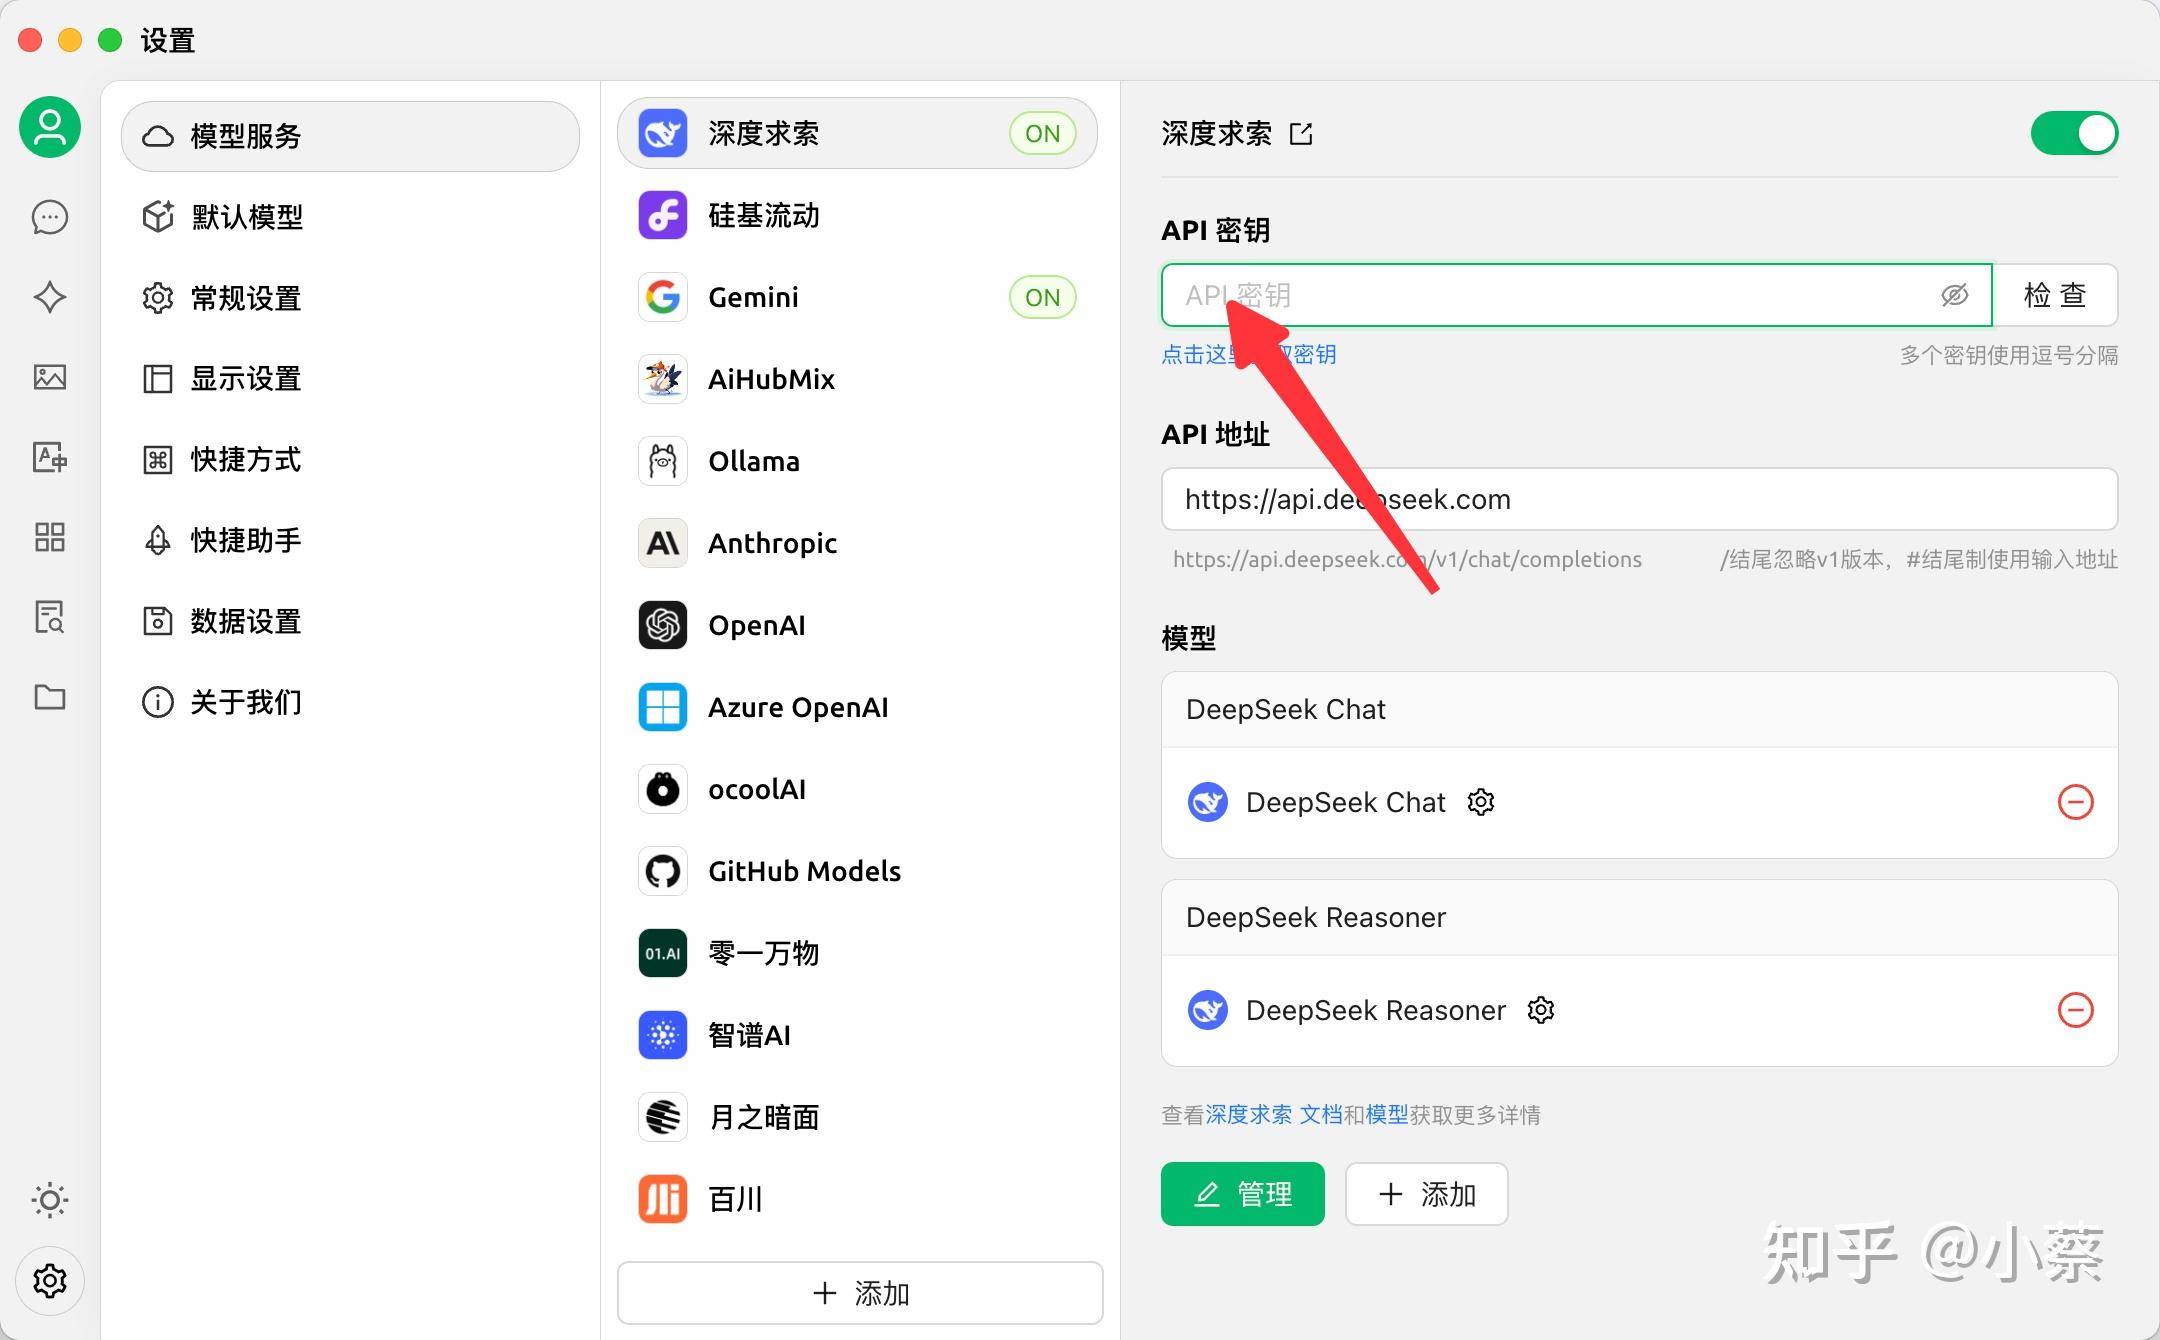
Task: Select the ocoolAI provider
Action: click(x=857, y=789)
